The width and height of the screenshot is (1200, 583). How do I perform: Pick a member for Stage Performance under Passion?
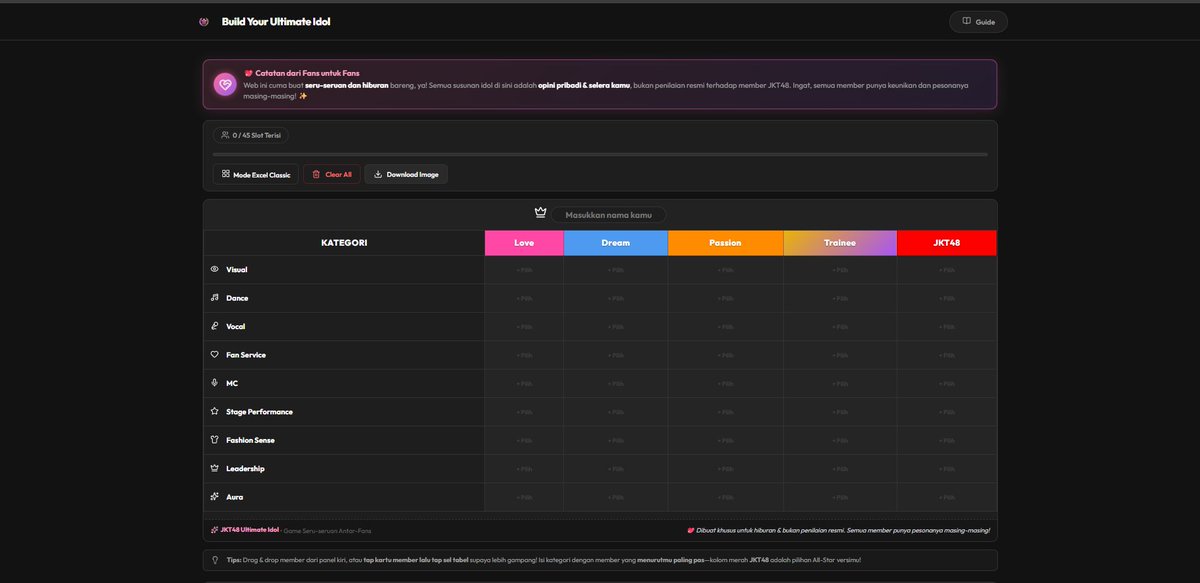(725, 412)
